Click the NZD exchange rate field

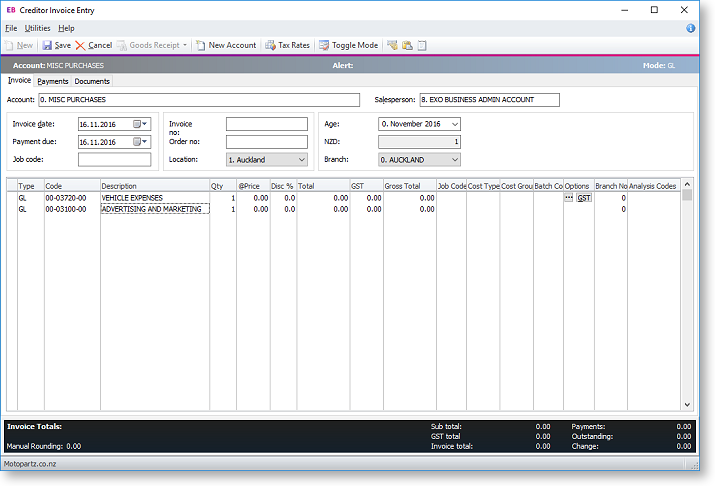point(419,142)
